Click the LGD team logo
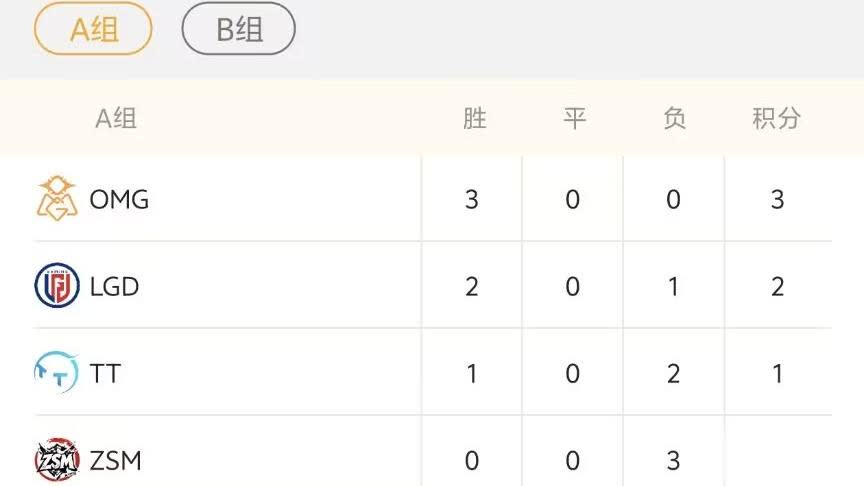This screenshot has width=864, height=486. point(57,286)
